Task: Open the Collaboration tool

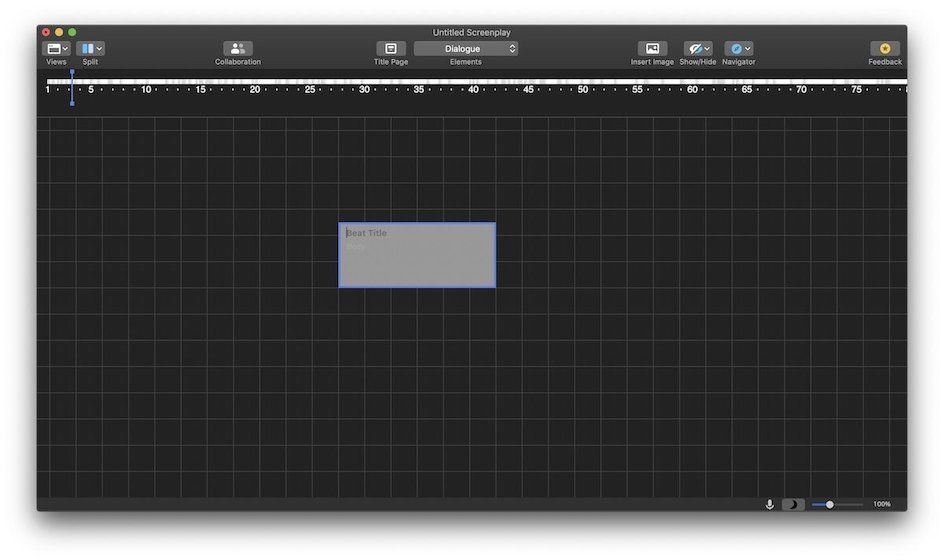Action: pos(238,48)
